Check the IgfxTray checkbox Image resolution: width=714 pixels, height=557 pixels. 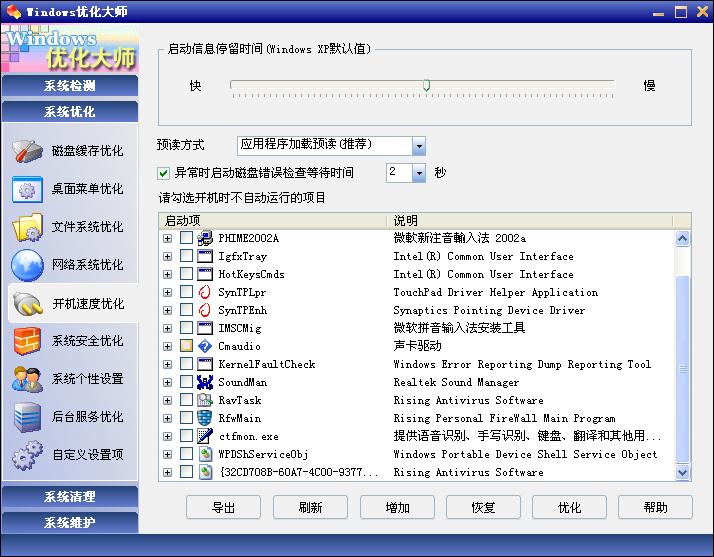(x=186, y=256)
